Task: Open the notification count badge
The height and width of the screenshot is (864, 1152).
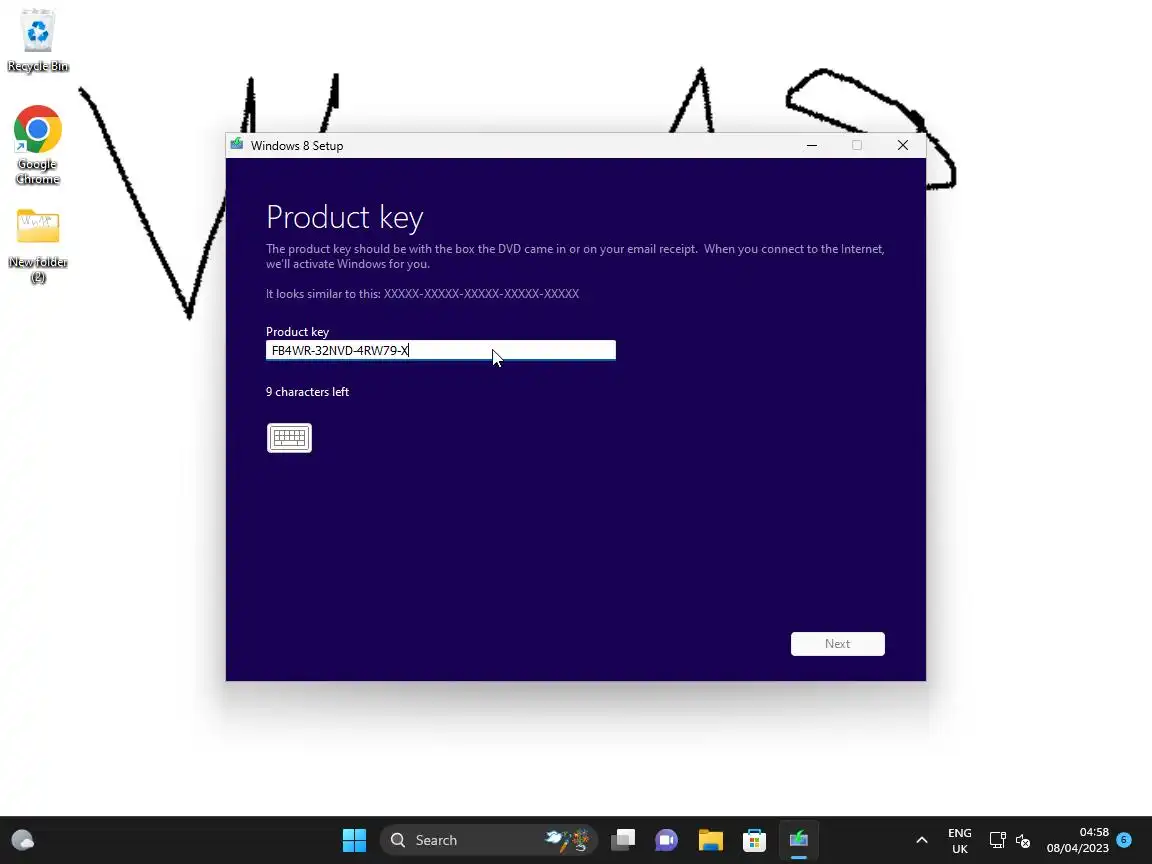Action: point(1124,839)
